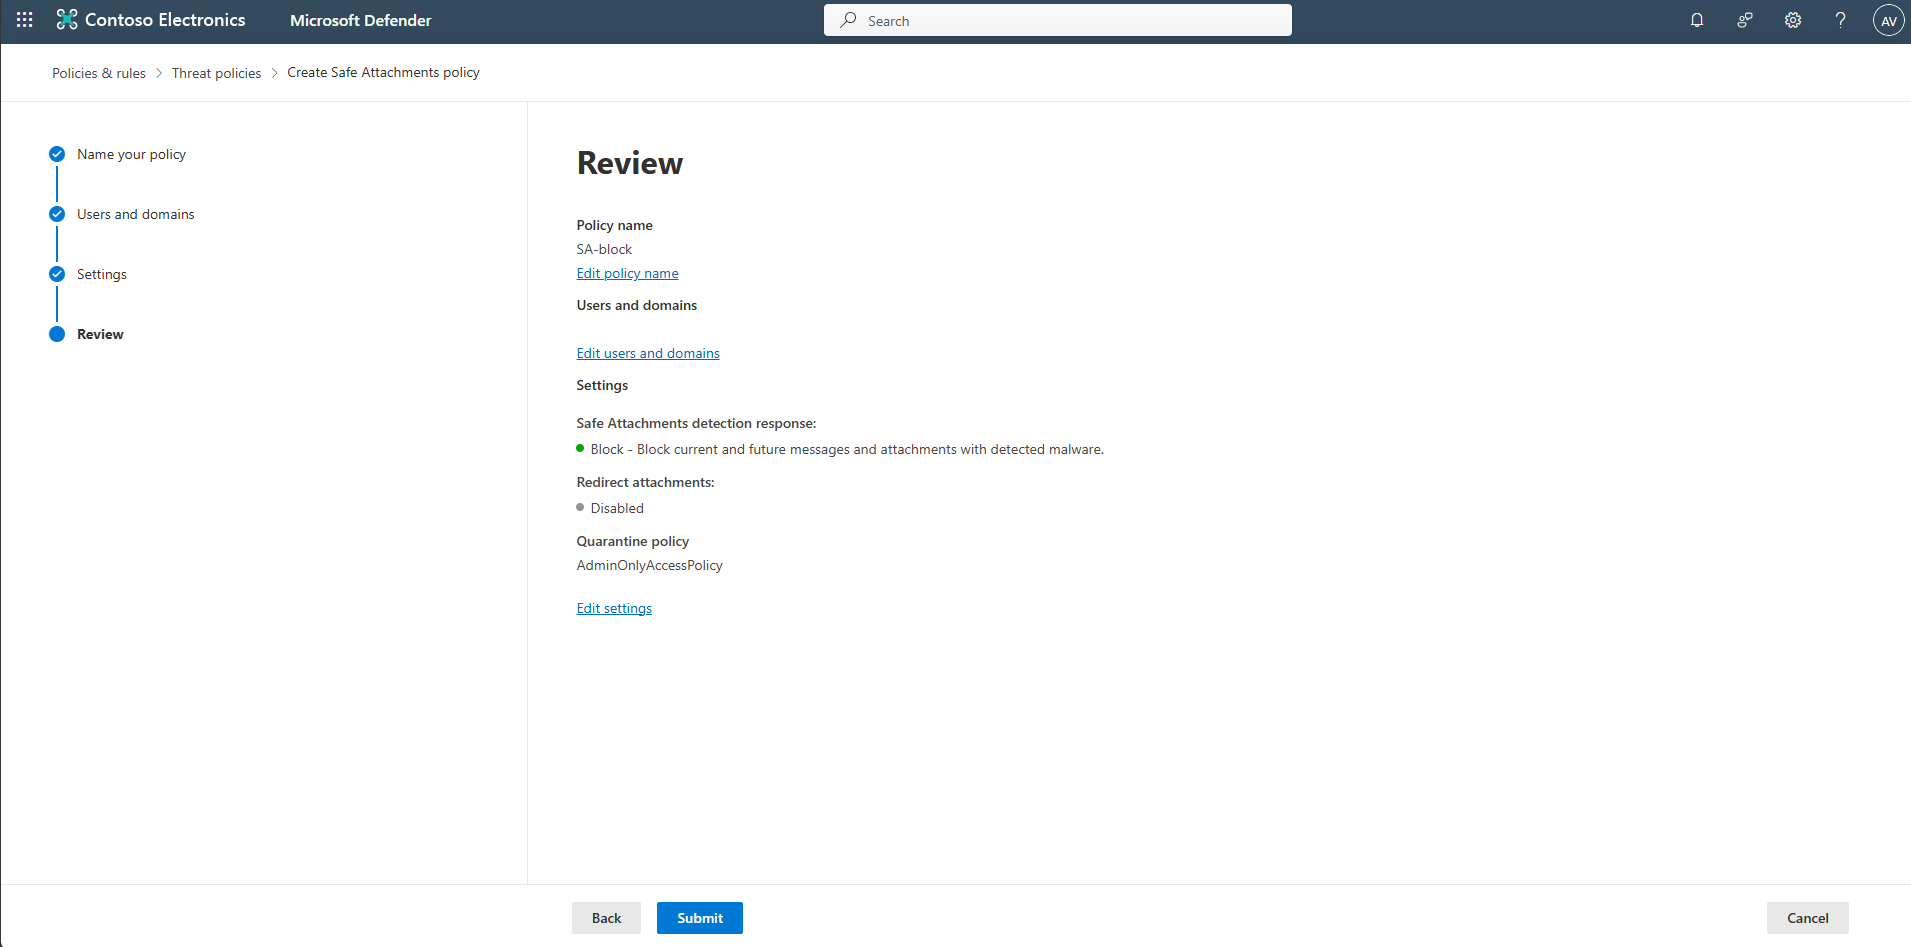Click the Disabled redirect attachments value

click(617, 508)
